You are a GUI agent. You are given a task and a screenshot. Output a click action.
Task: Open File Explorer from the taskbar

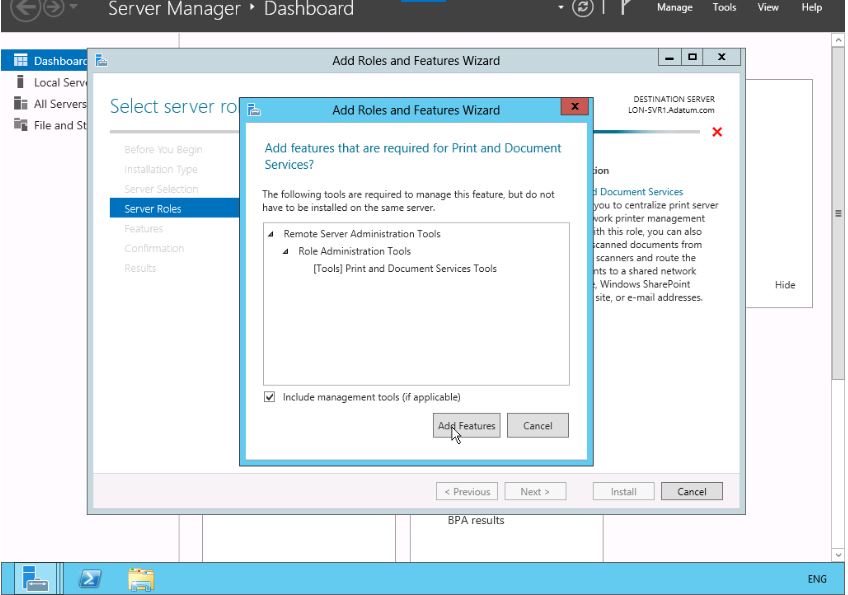[141, 578]
